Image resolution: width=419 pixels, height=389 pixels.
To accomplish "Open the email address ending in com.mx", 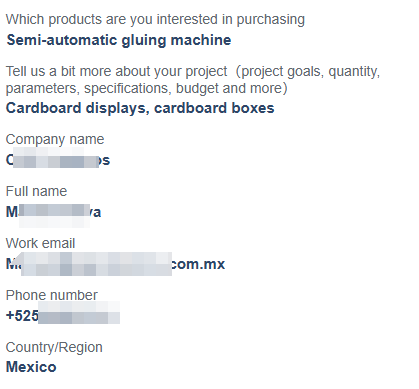I will point(115,264).
